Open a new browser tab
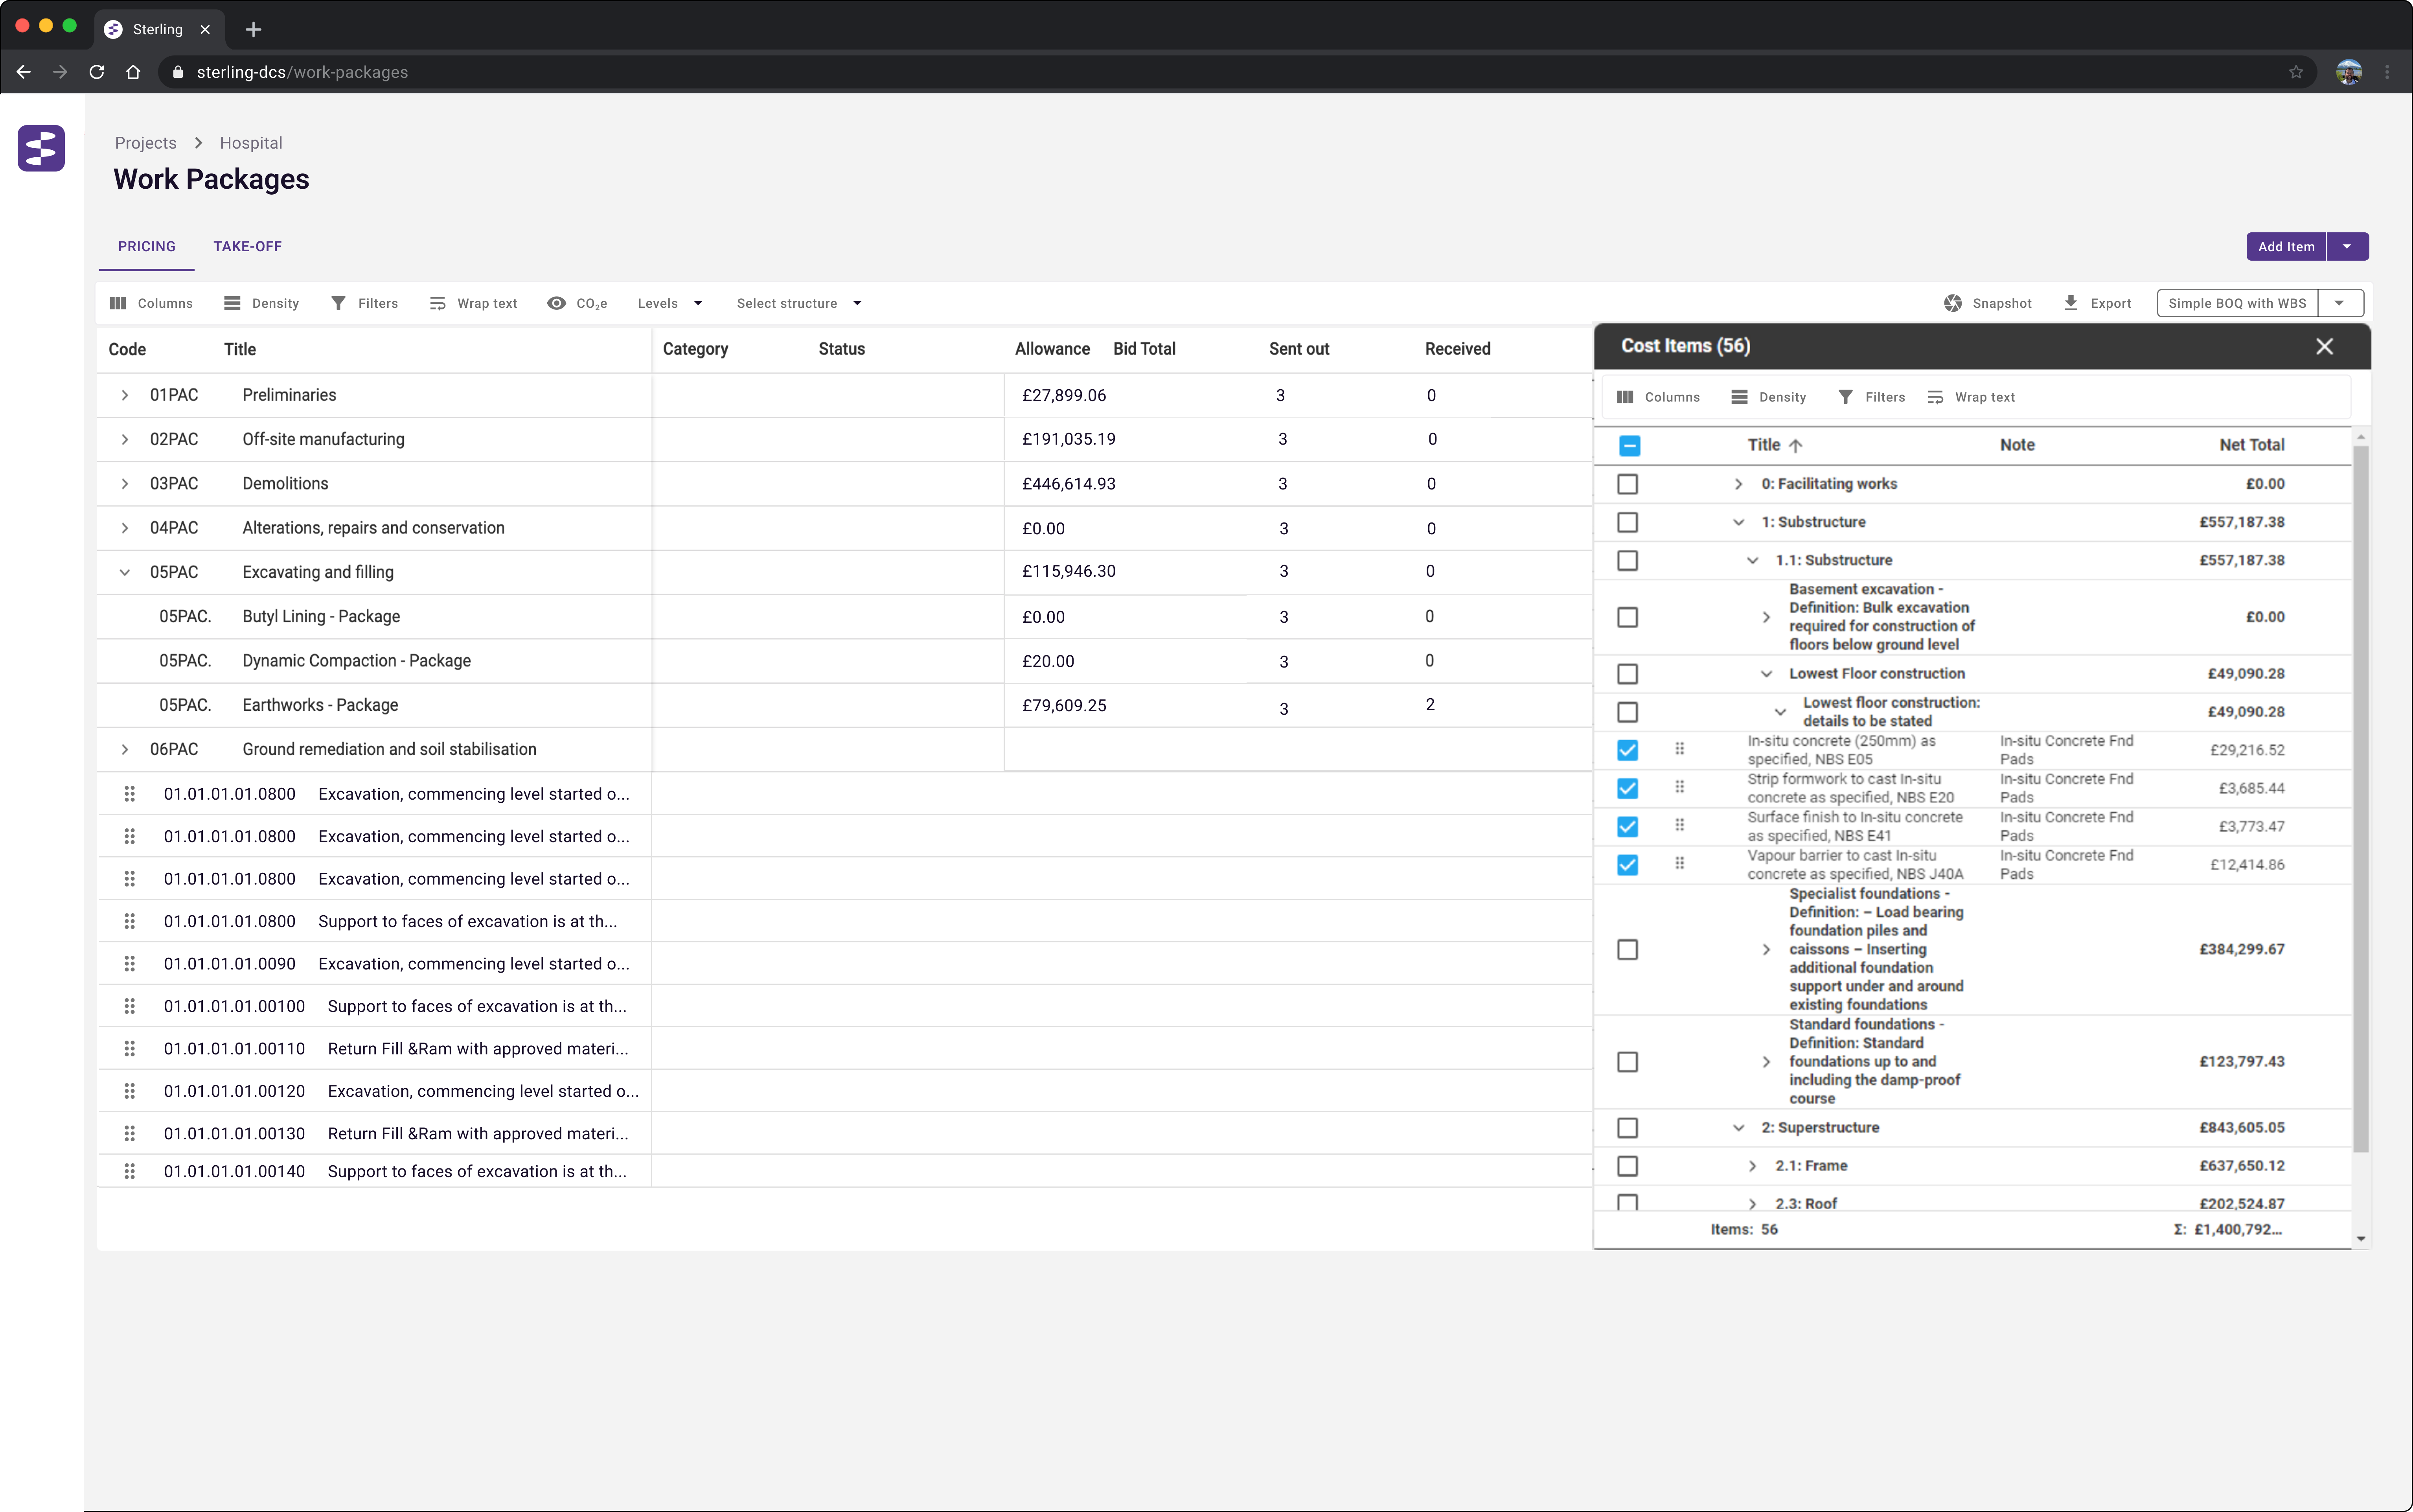2413x1512 pixels. click(253, 29)
